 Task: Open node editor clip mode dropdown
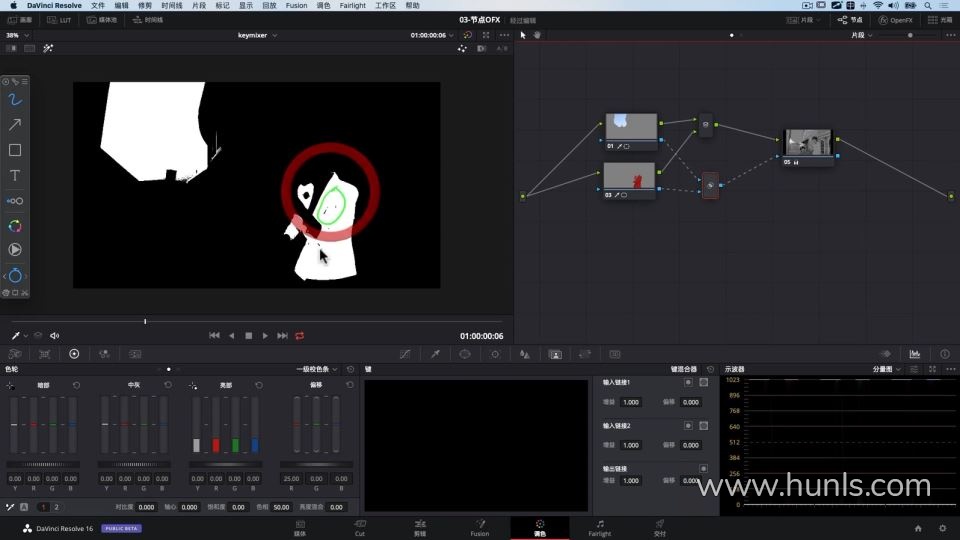(x=861, y=36)
